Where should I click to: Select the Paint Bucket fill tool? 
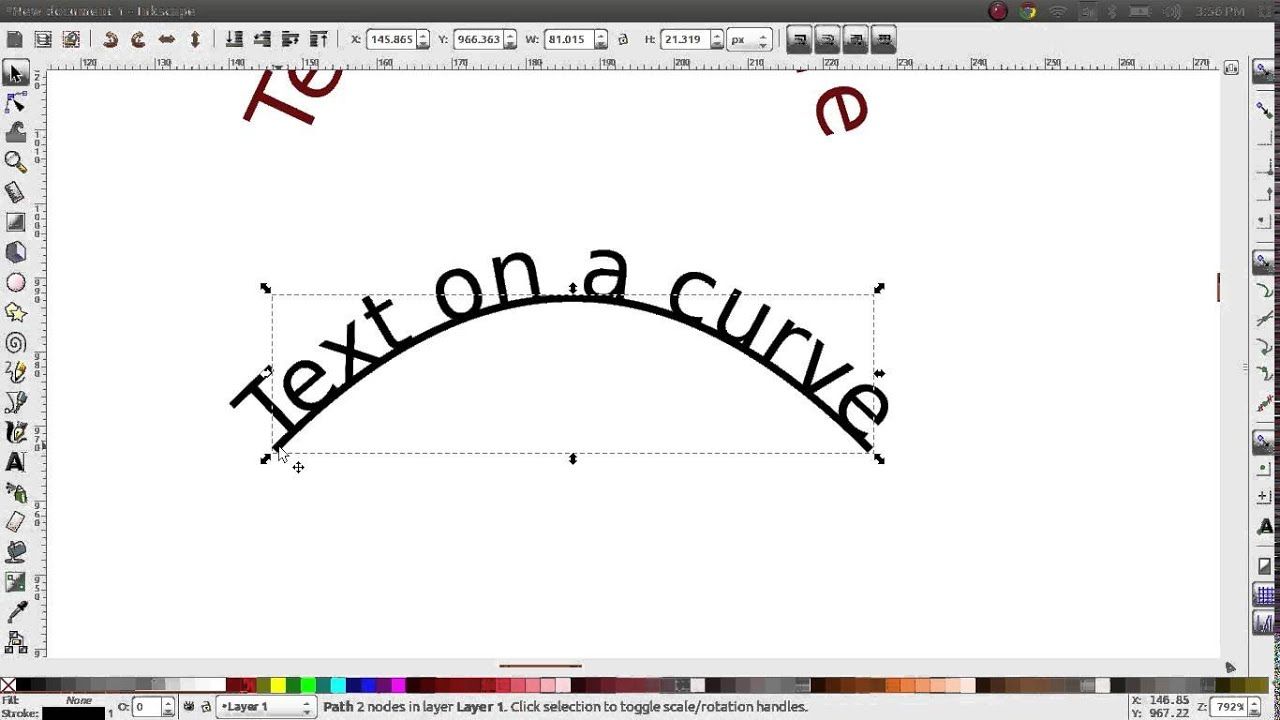(x=15, y=551)
